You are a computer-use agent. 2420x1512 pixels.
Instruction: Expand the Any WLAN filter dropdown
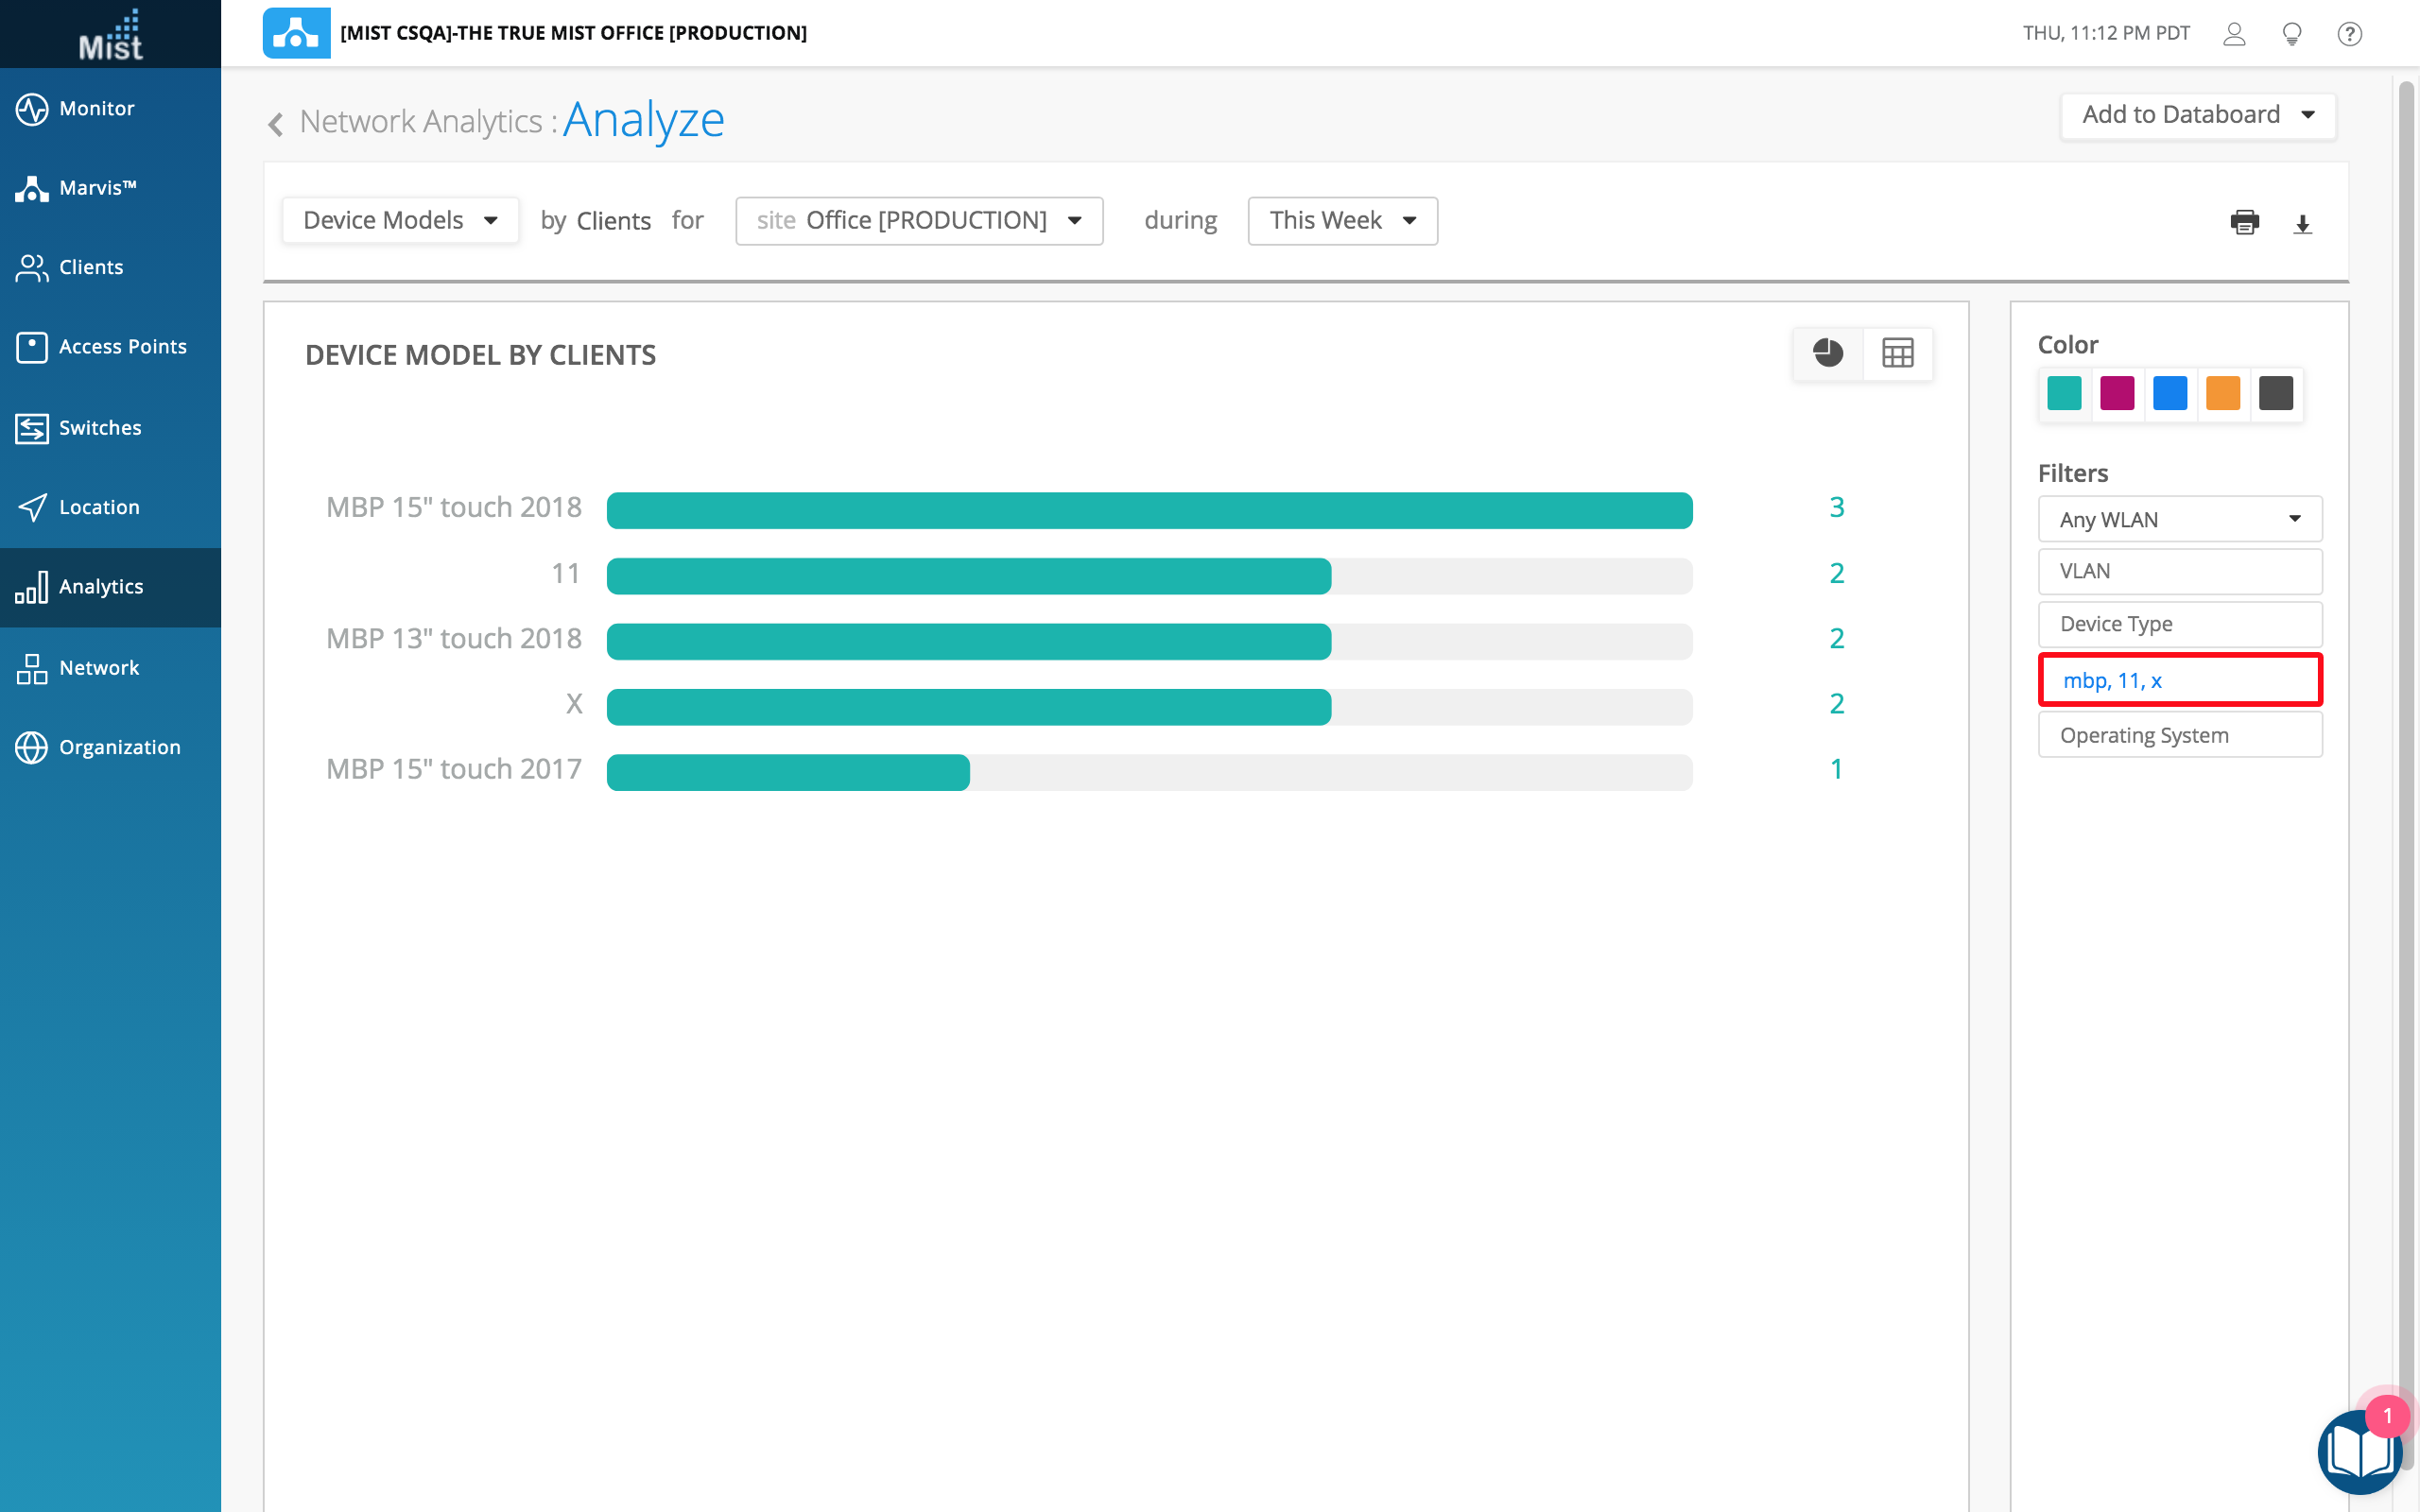click(x=2179, y=519)
